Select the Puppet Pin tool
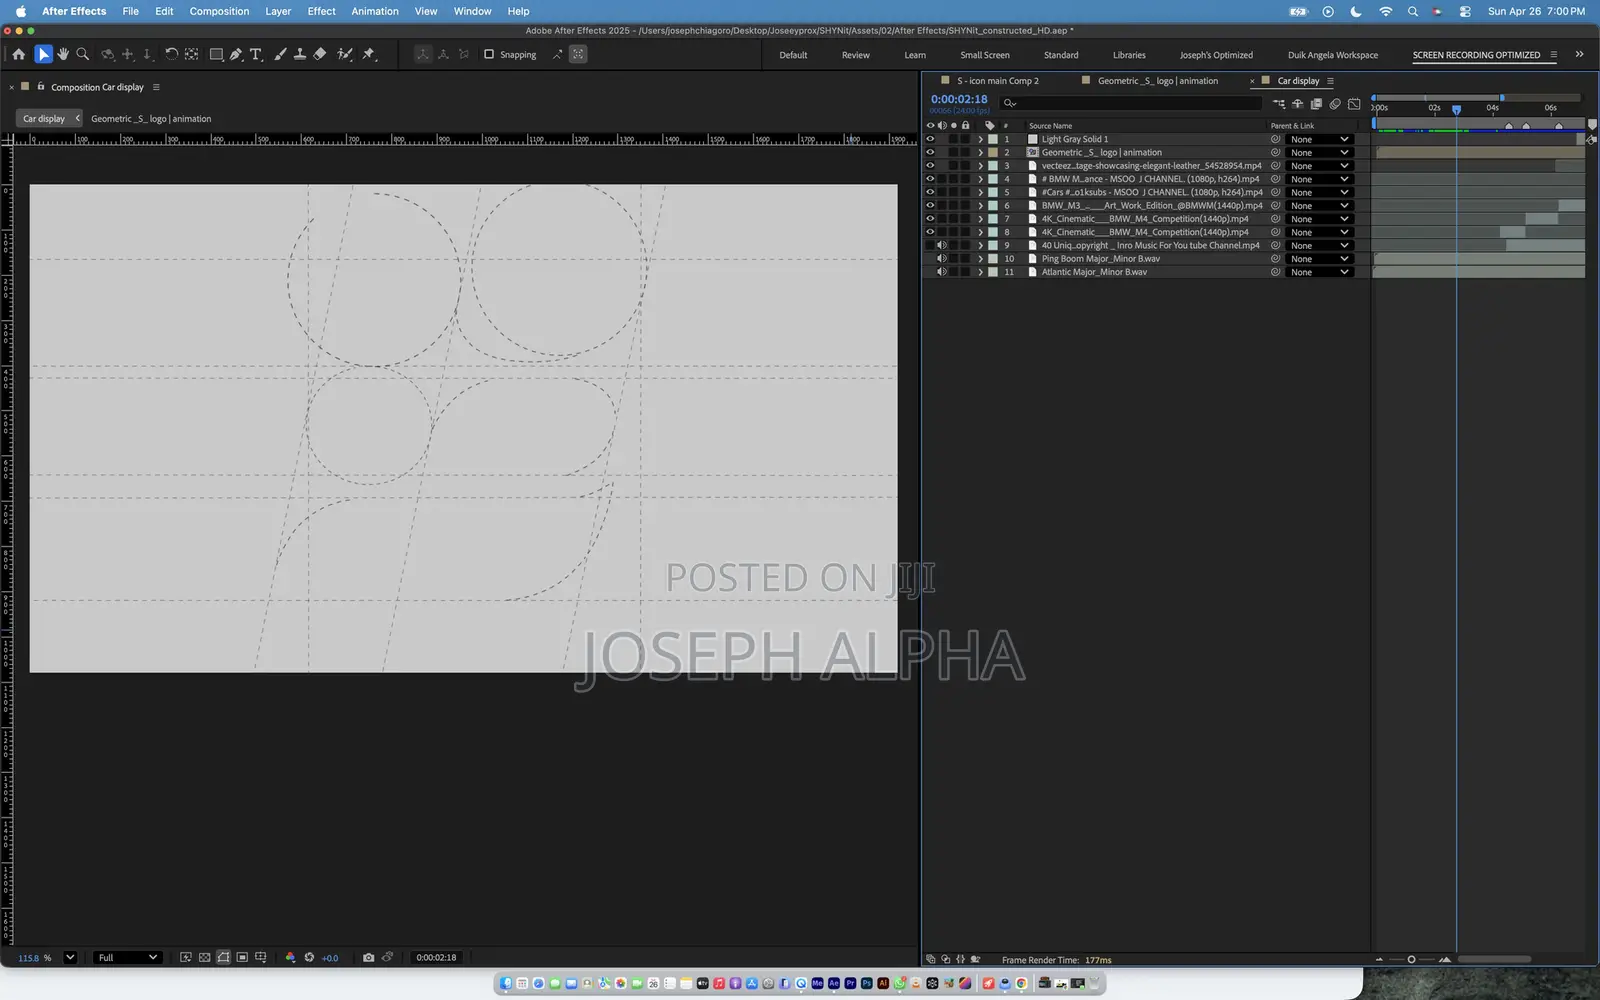The width and height of the screenshot is (1600, 1000). (x=368, y=54)
